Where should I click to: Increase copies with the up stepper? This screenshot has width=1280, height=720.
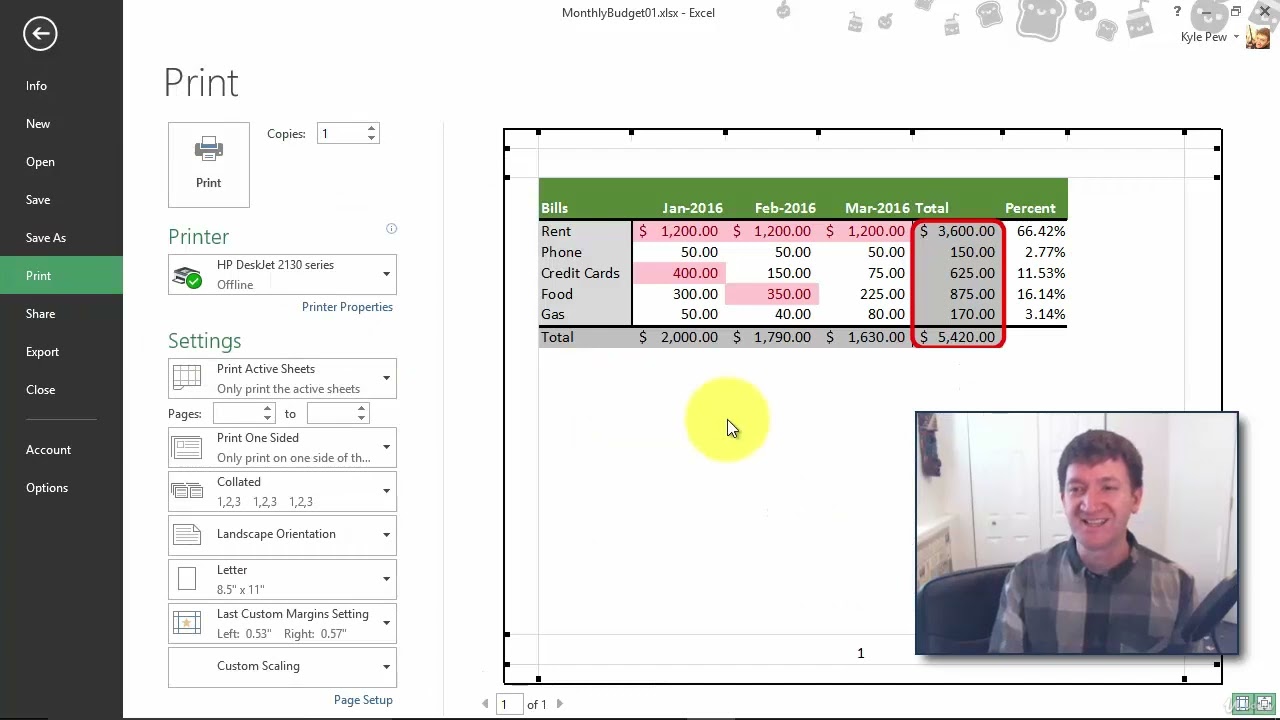click(371, 129)
